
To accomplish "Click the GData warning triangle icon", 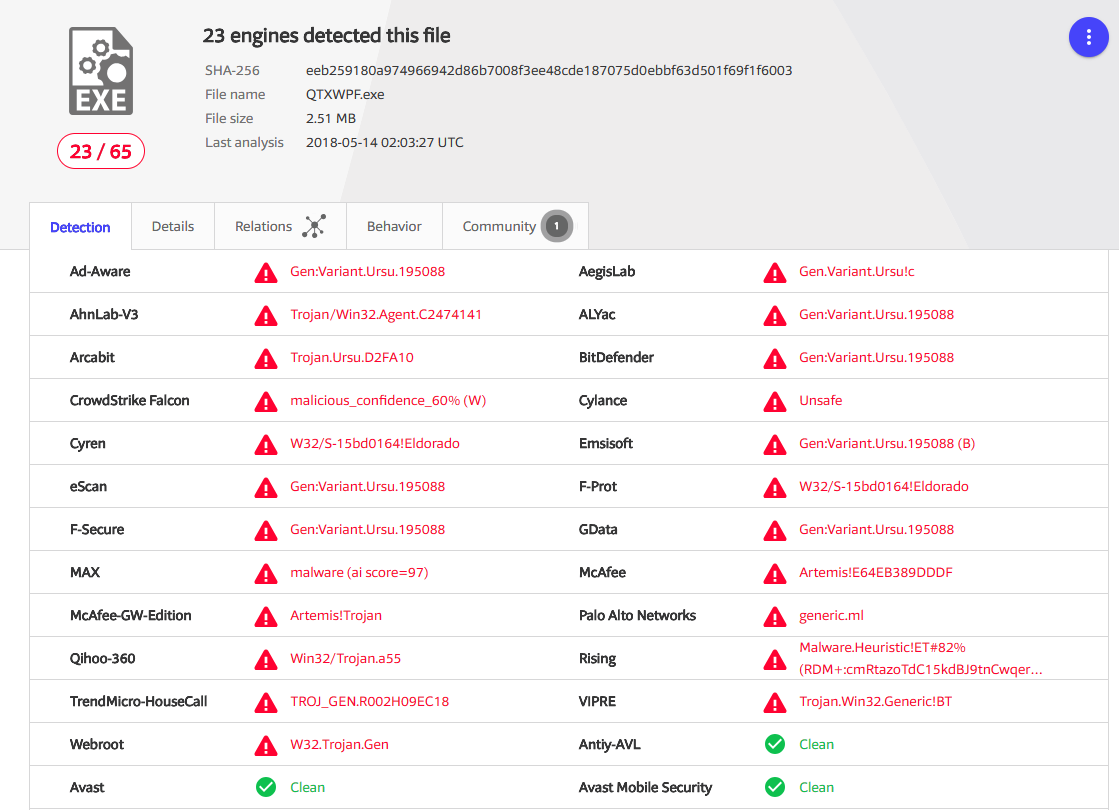I will (775, 530).
